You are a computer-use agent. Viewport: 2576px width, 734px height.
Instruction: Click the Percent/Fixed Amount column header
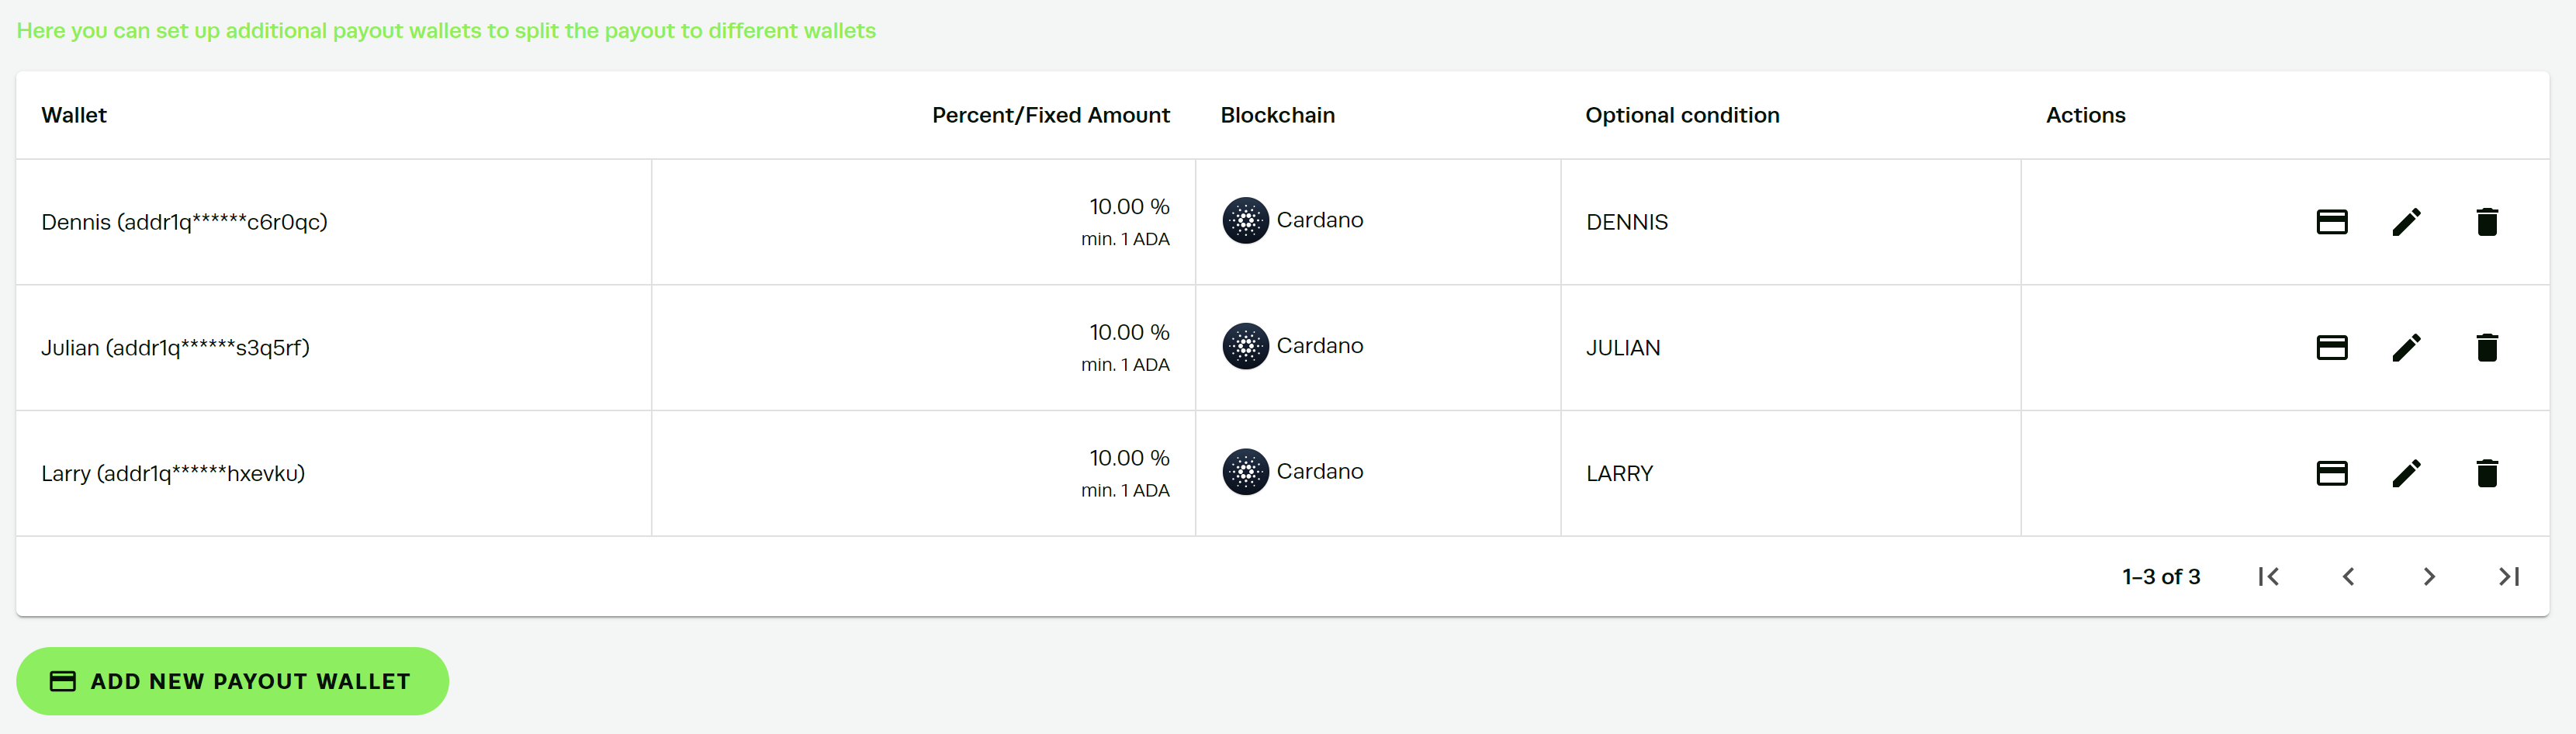coord(1050,115)
